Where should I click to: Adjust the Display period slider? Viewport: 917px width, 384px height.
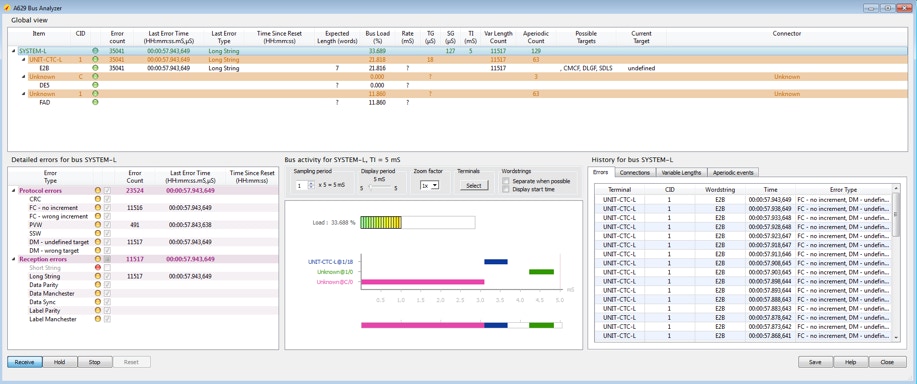379,188
